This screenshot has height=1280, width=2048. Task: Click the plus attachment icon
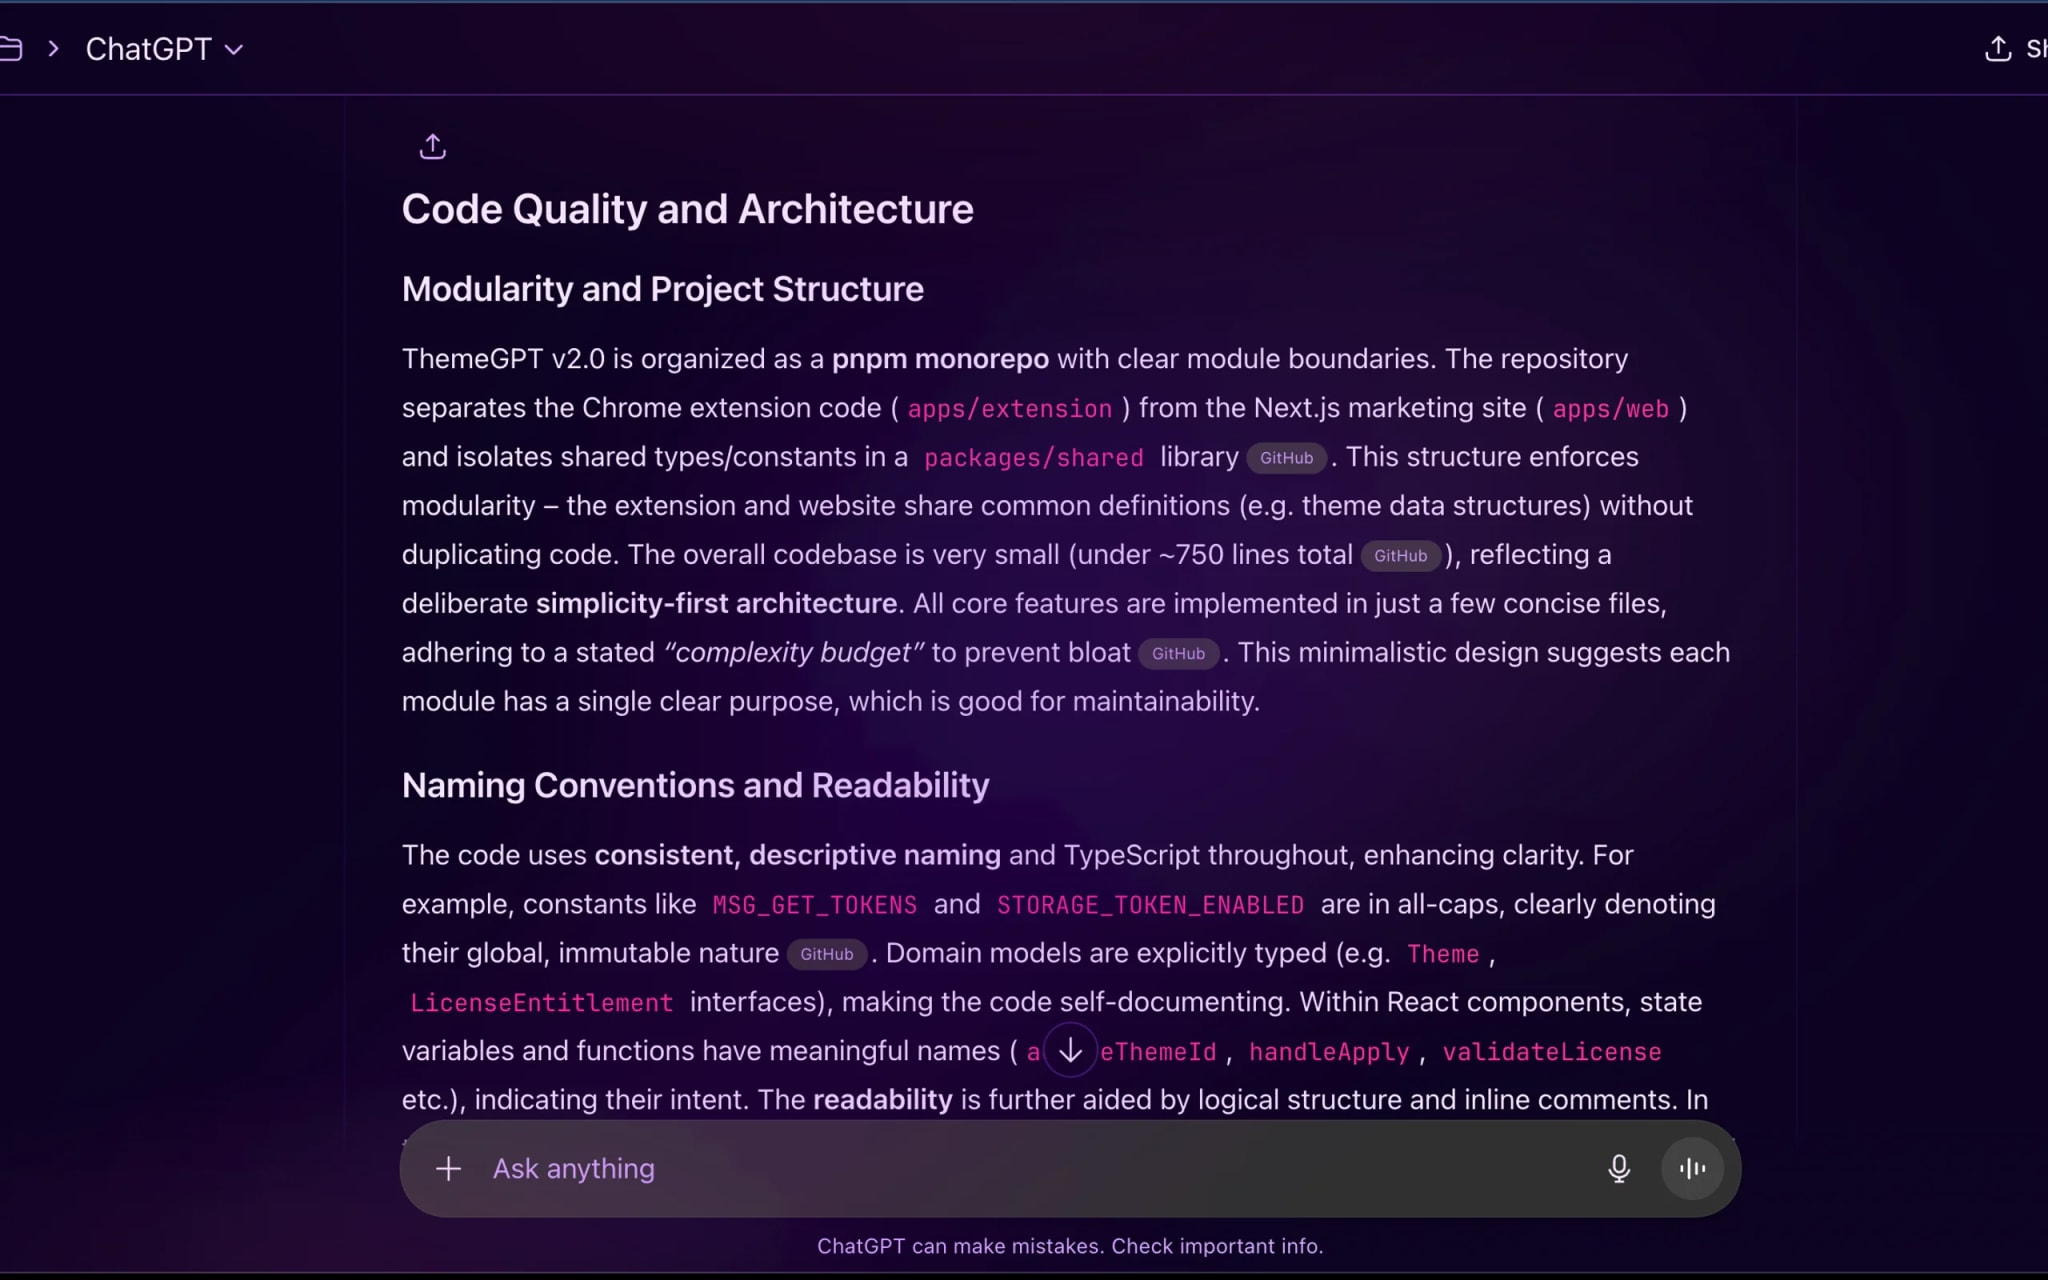click(448, 1168)
